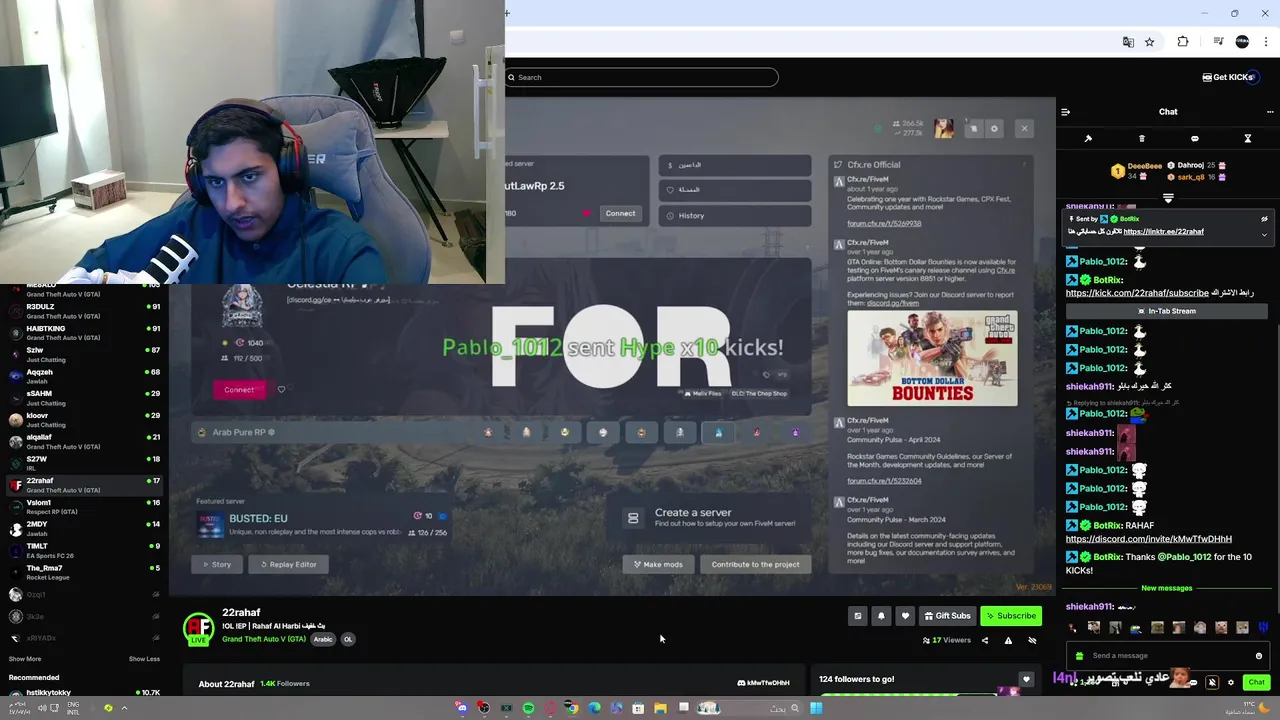Select Arabic language tag under stream title
The image size is (1280, 720).
323,639
